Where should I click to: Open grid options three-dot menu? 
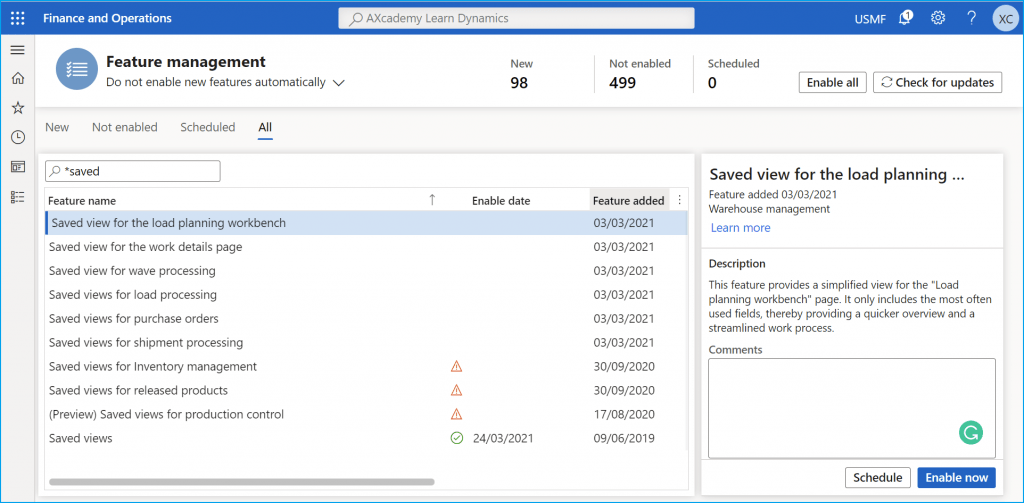point(679,200)
